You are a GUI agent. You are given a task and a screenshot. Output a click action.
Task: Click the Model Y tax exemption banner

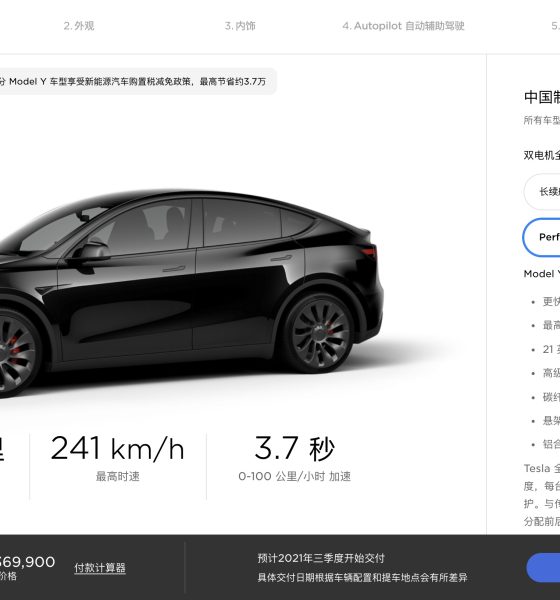[136, 82]
